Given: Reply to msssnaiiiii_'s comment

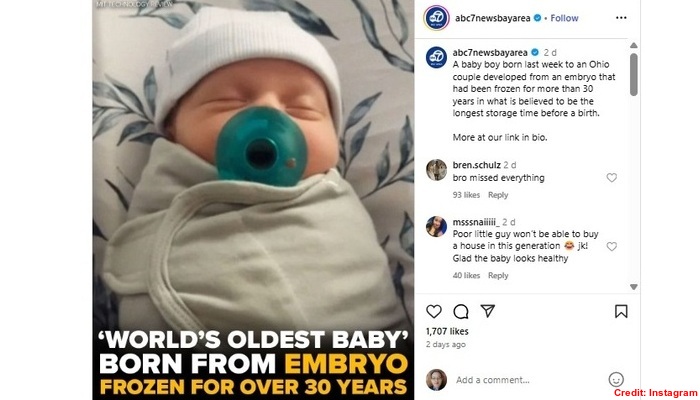Looking at the screenshot, I should 498,275.
